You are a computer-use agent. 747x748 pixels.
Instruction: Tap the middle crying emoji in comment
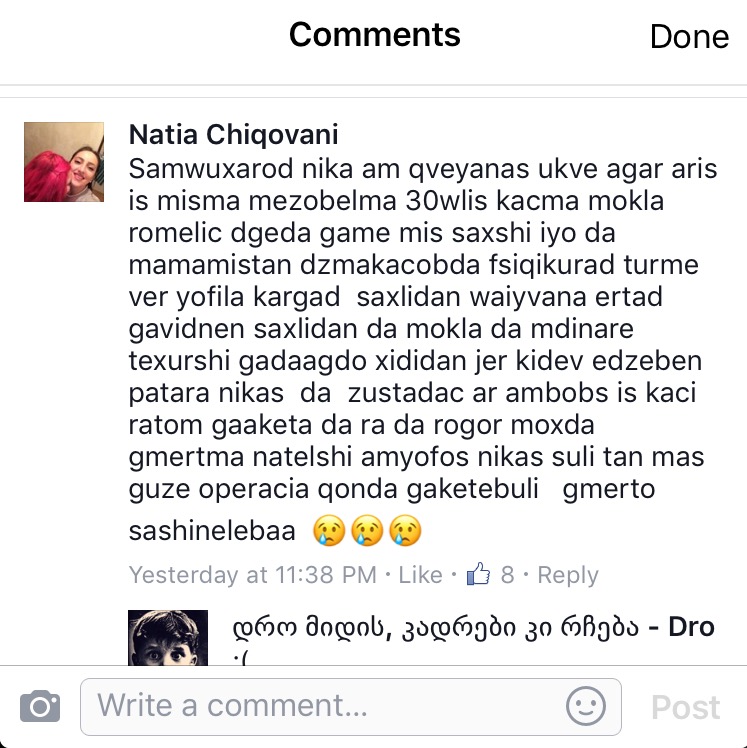(367, 530)
